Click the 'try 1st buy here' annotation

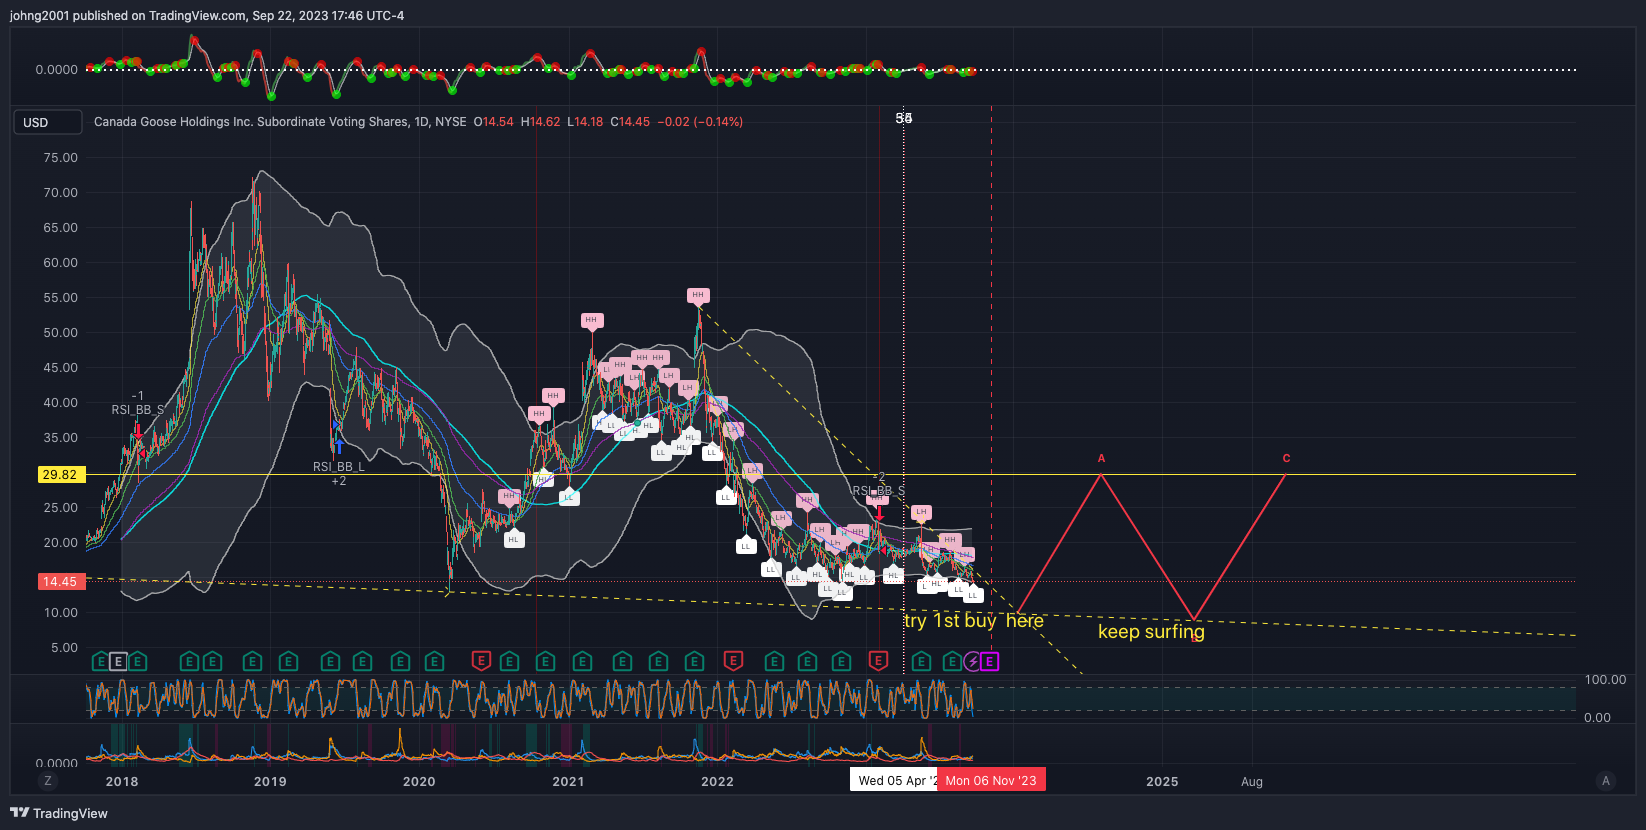[x=973, y=621]
